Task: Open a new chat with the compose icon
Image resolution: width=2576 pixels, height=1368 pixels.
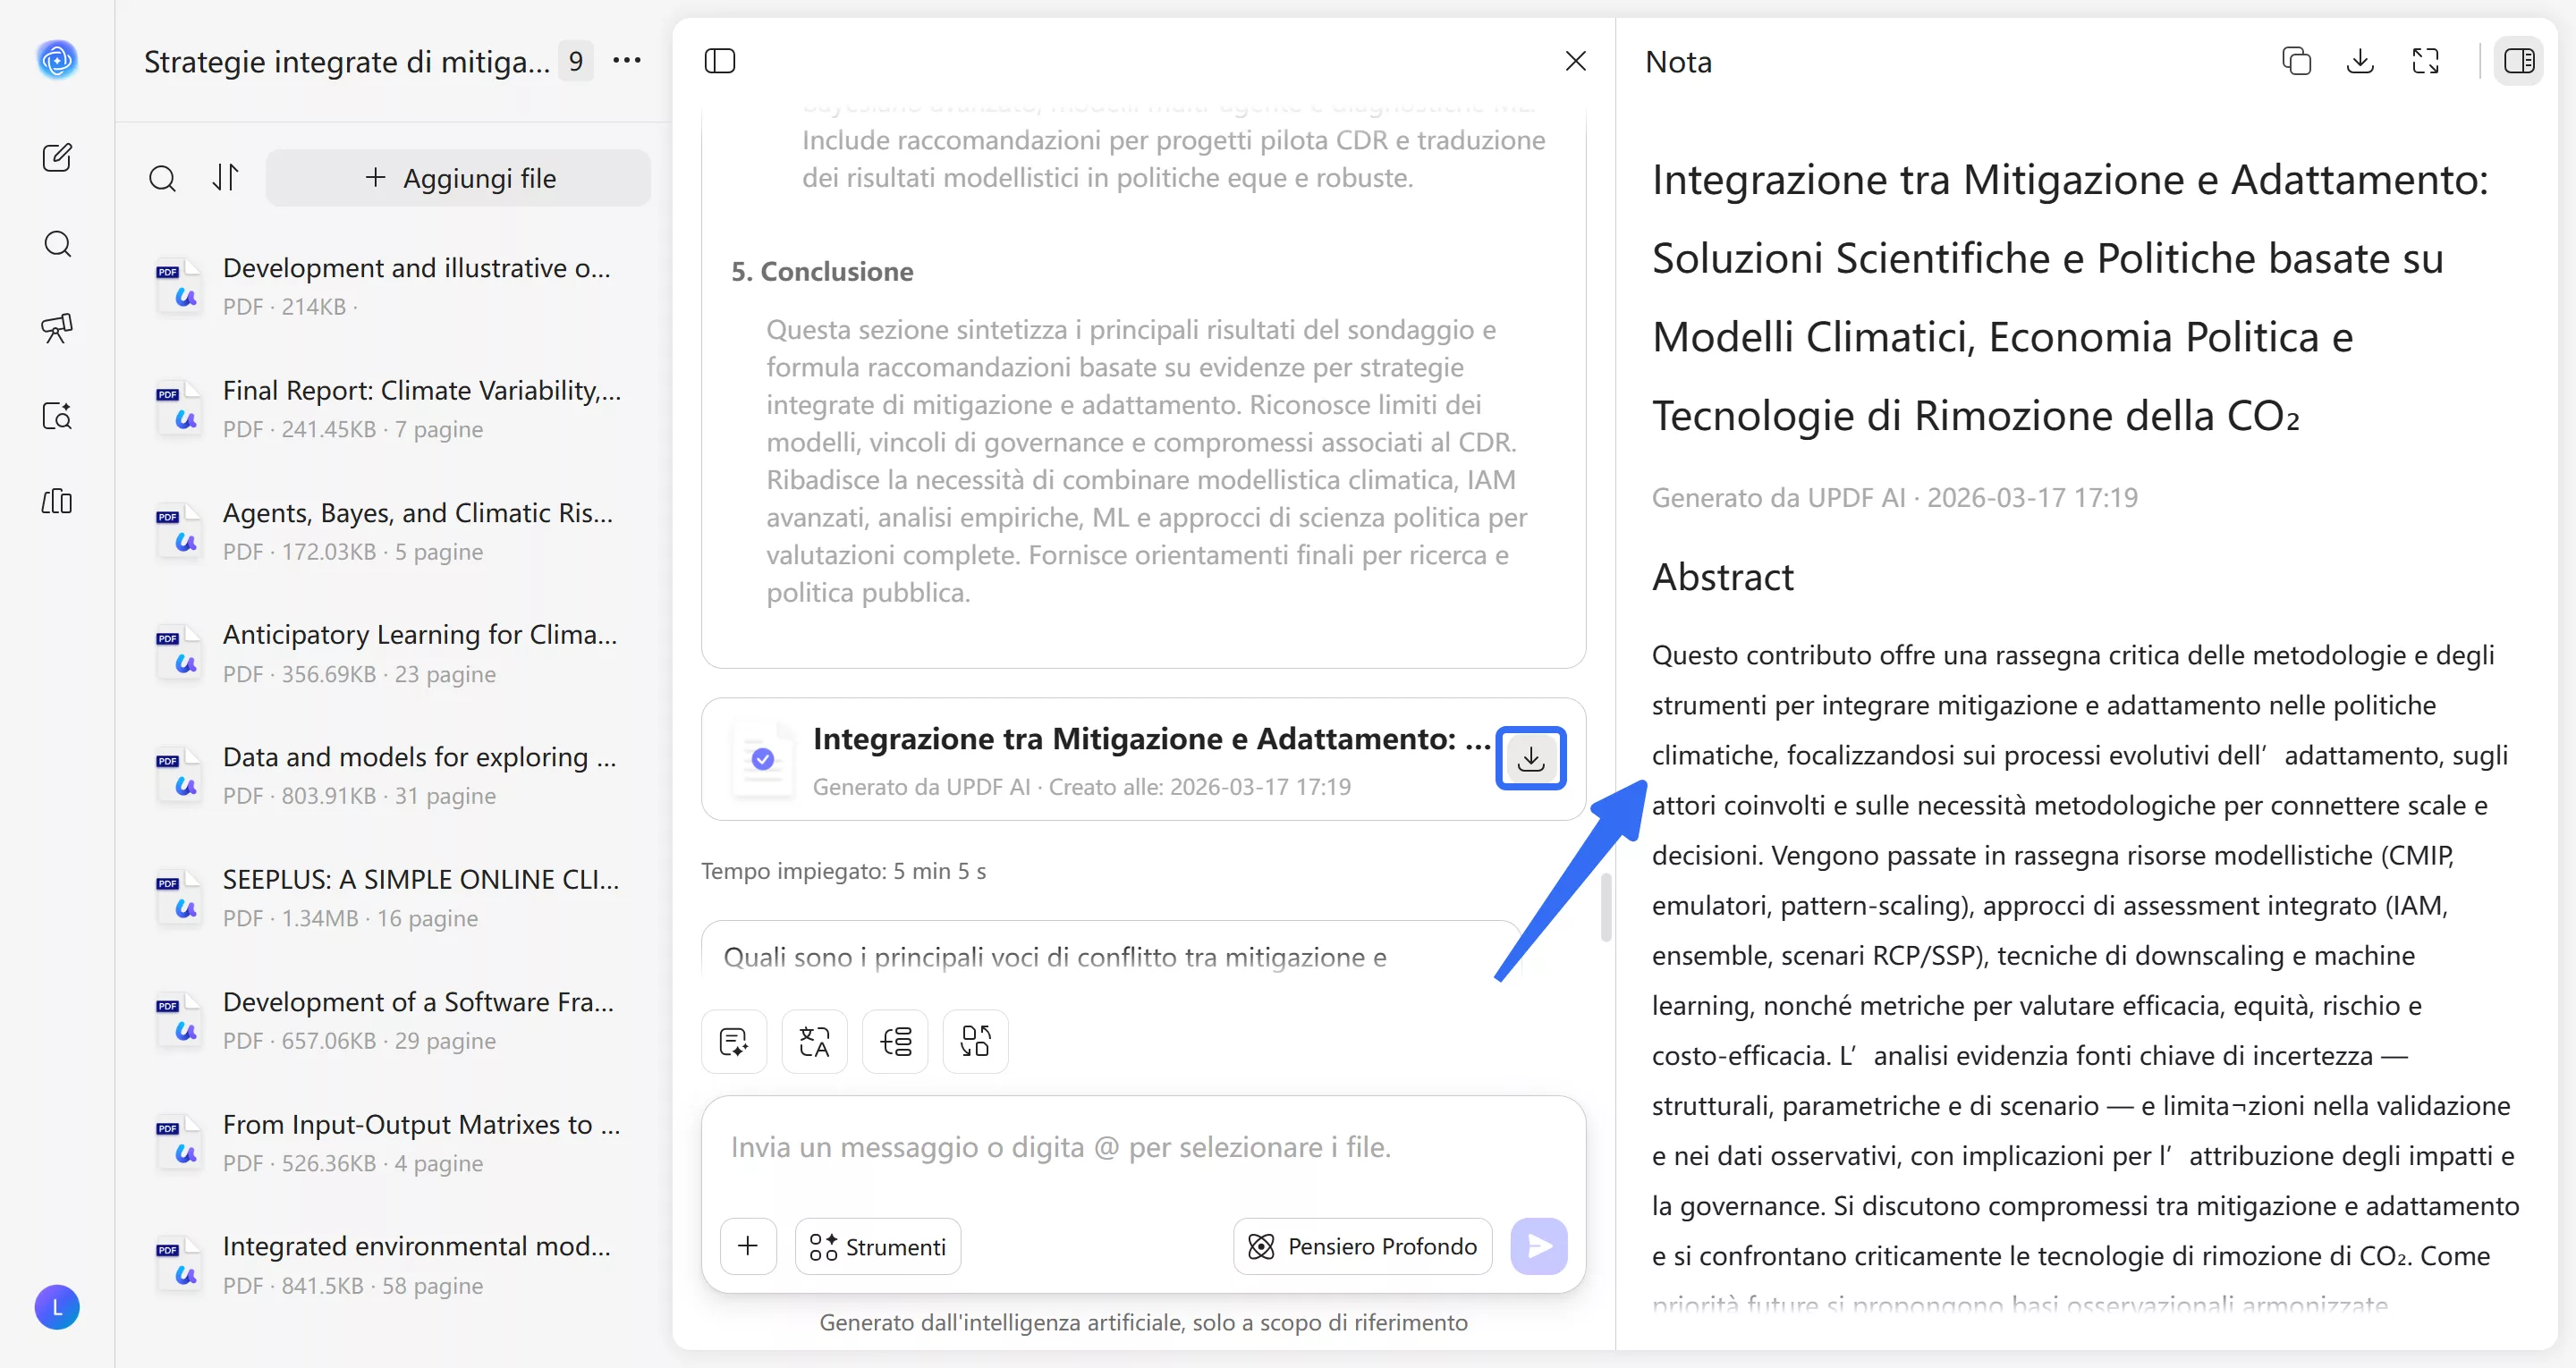Action: click(57, 157)
